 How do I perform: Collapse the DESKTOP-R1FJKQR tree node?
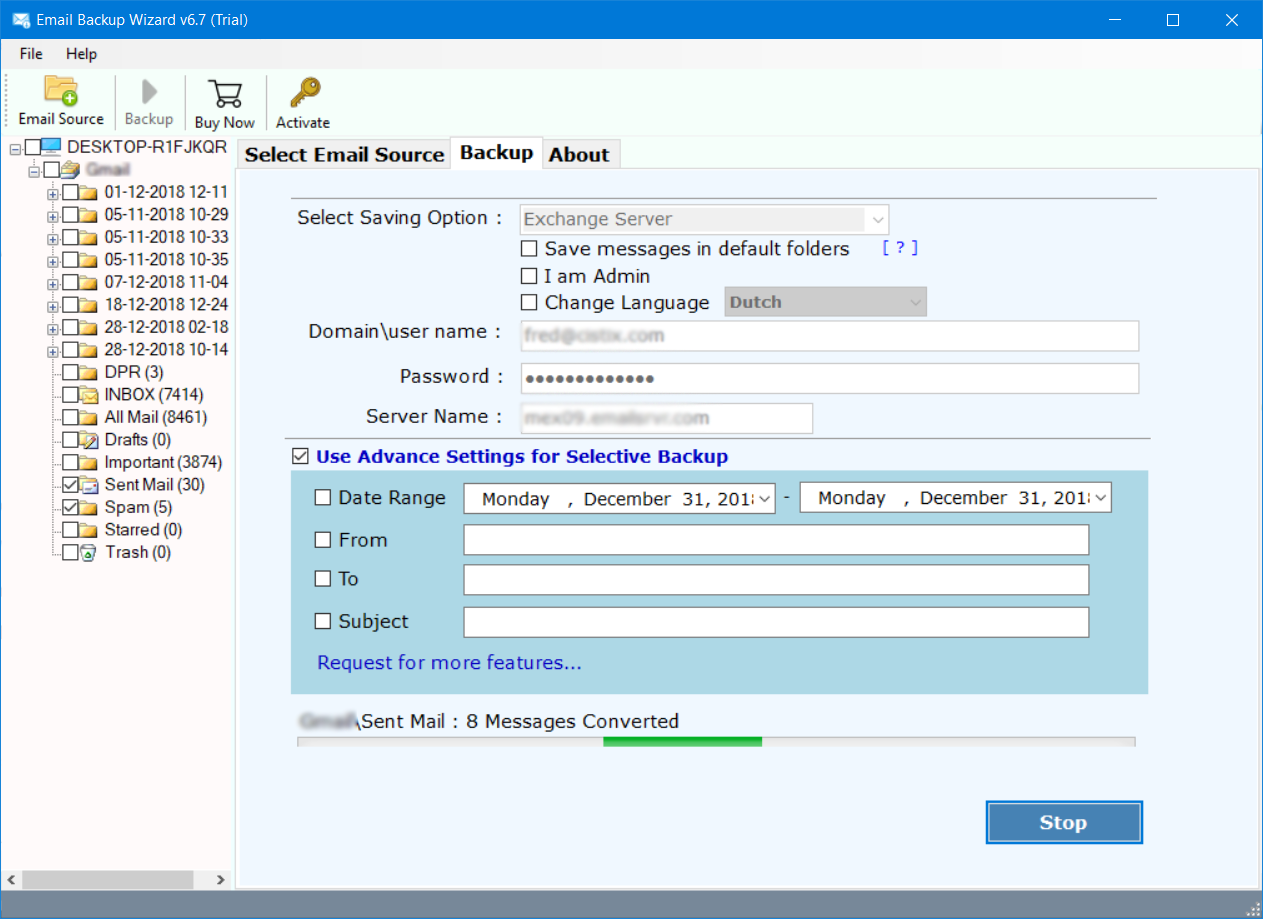[15, 148]
